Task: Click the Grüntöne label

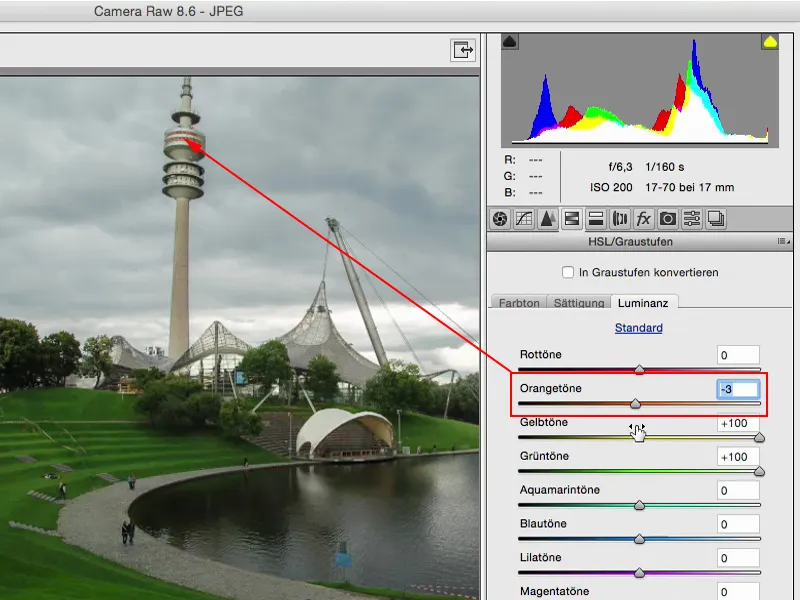Action: 544,456
